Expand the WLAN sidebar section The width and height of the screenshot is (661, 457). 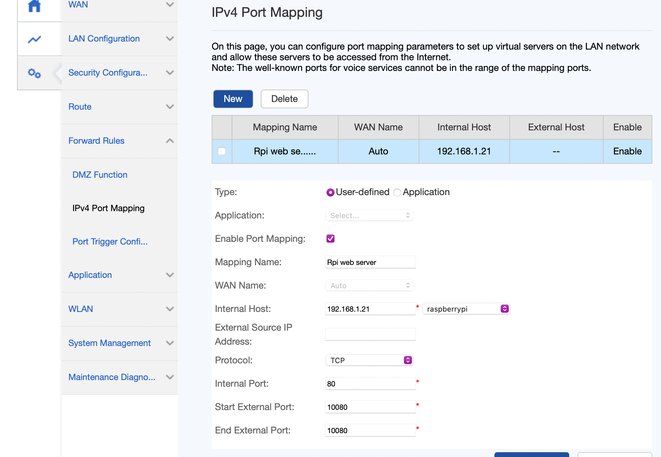tap(120, 309)
